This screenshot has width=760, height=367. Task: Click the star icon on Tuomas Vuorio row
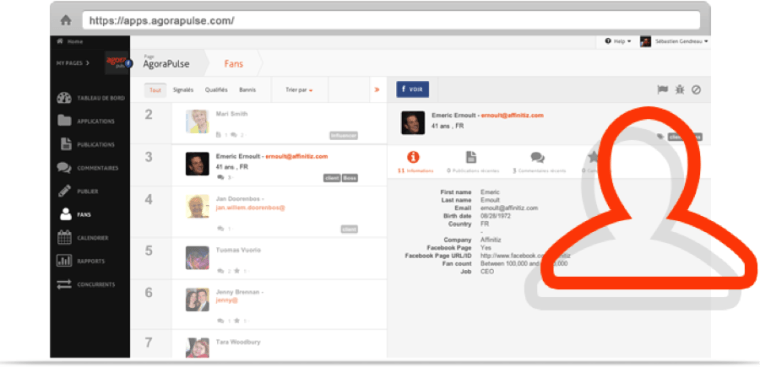click(x=237, y=271)
